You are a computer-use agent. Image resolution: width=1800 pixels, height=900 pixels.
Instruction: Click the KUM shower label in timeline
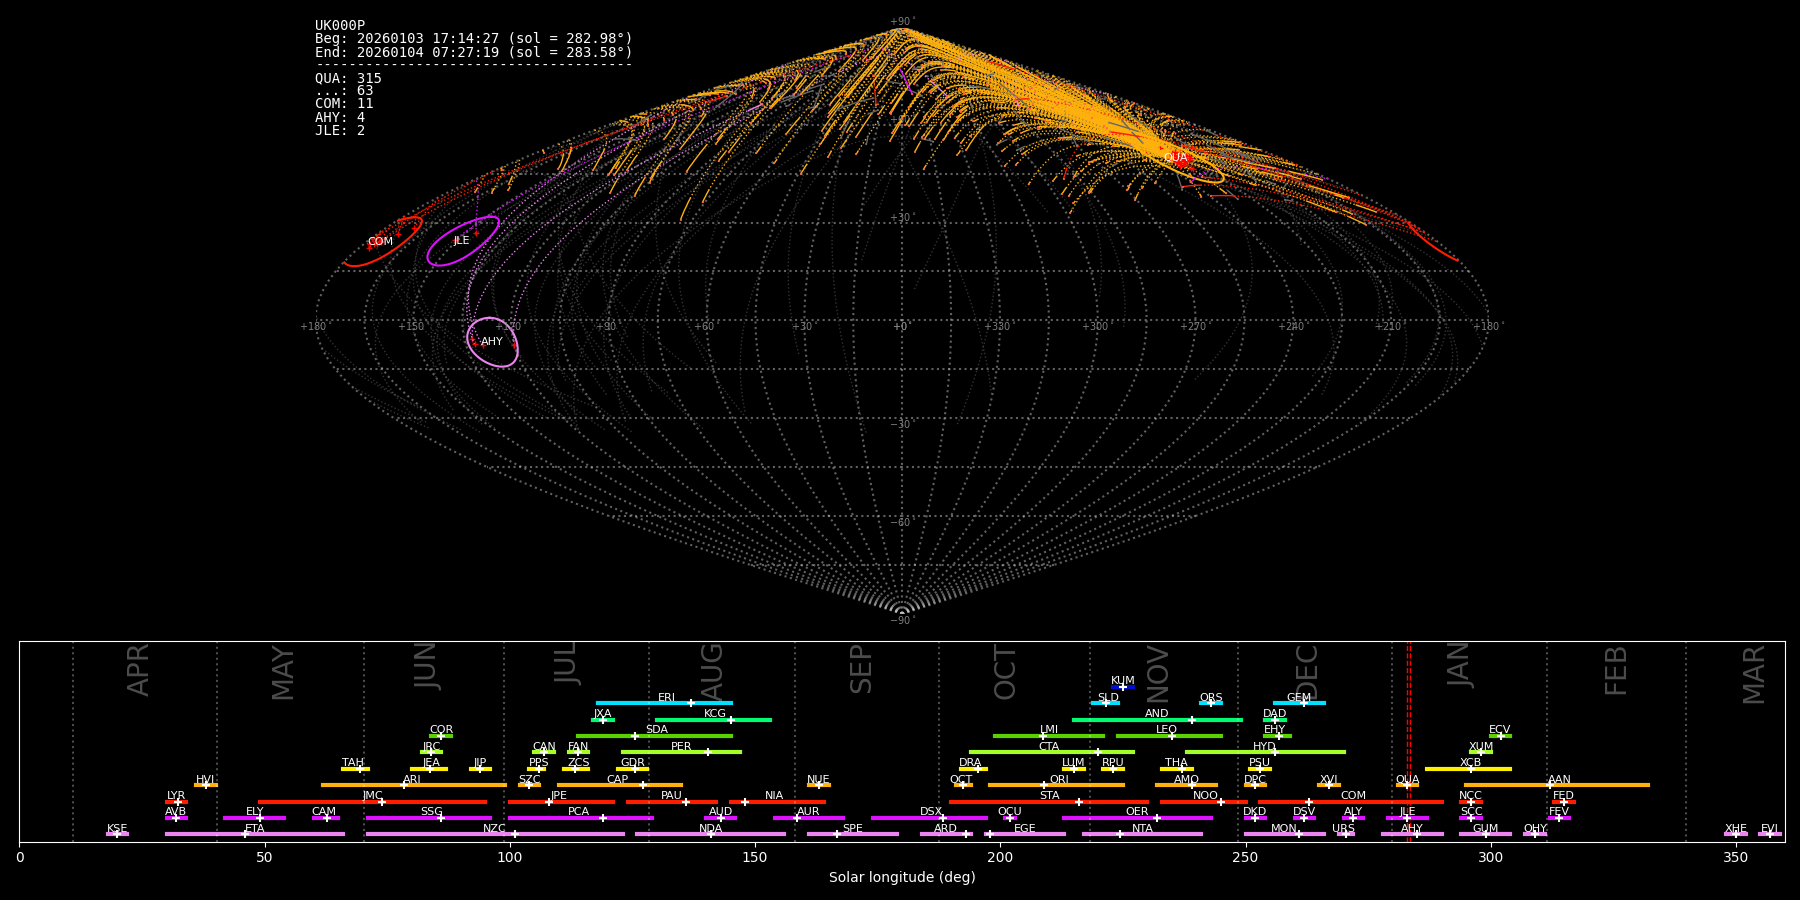click(x=1122, y=681)
